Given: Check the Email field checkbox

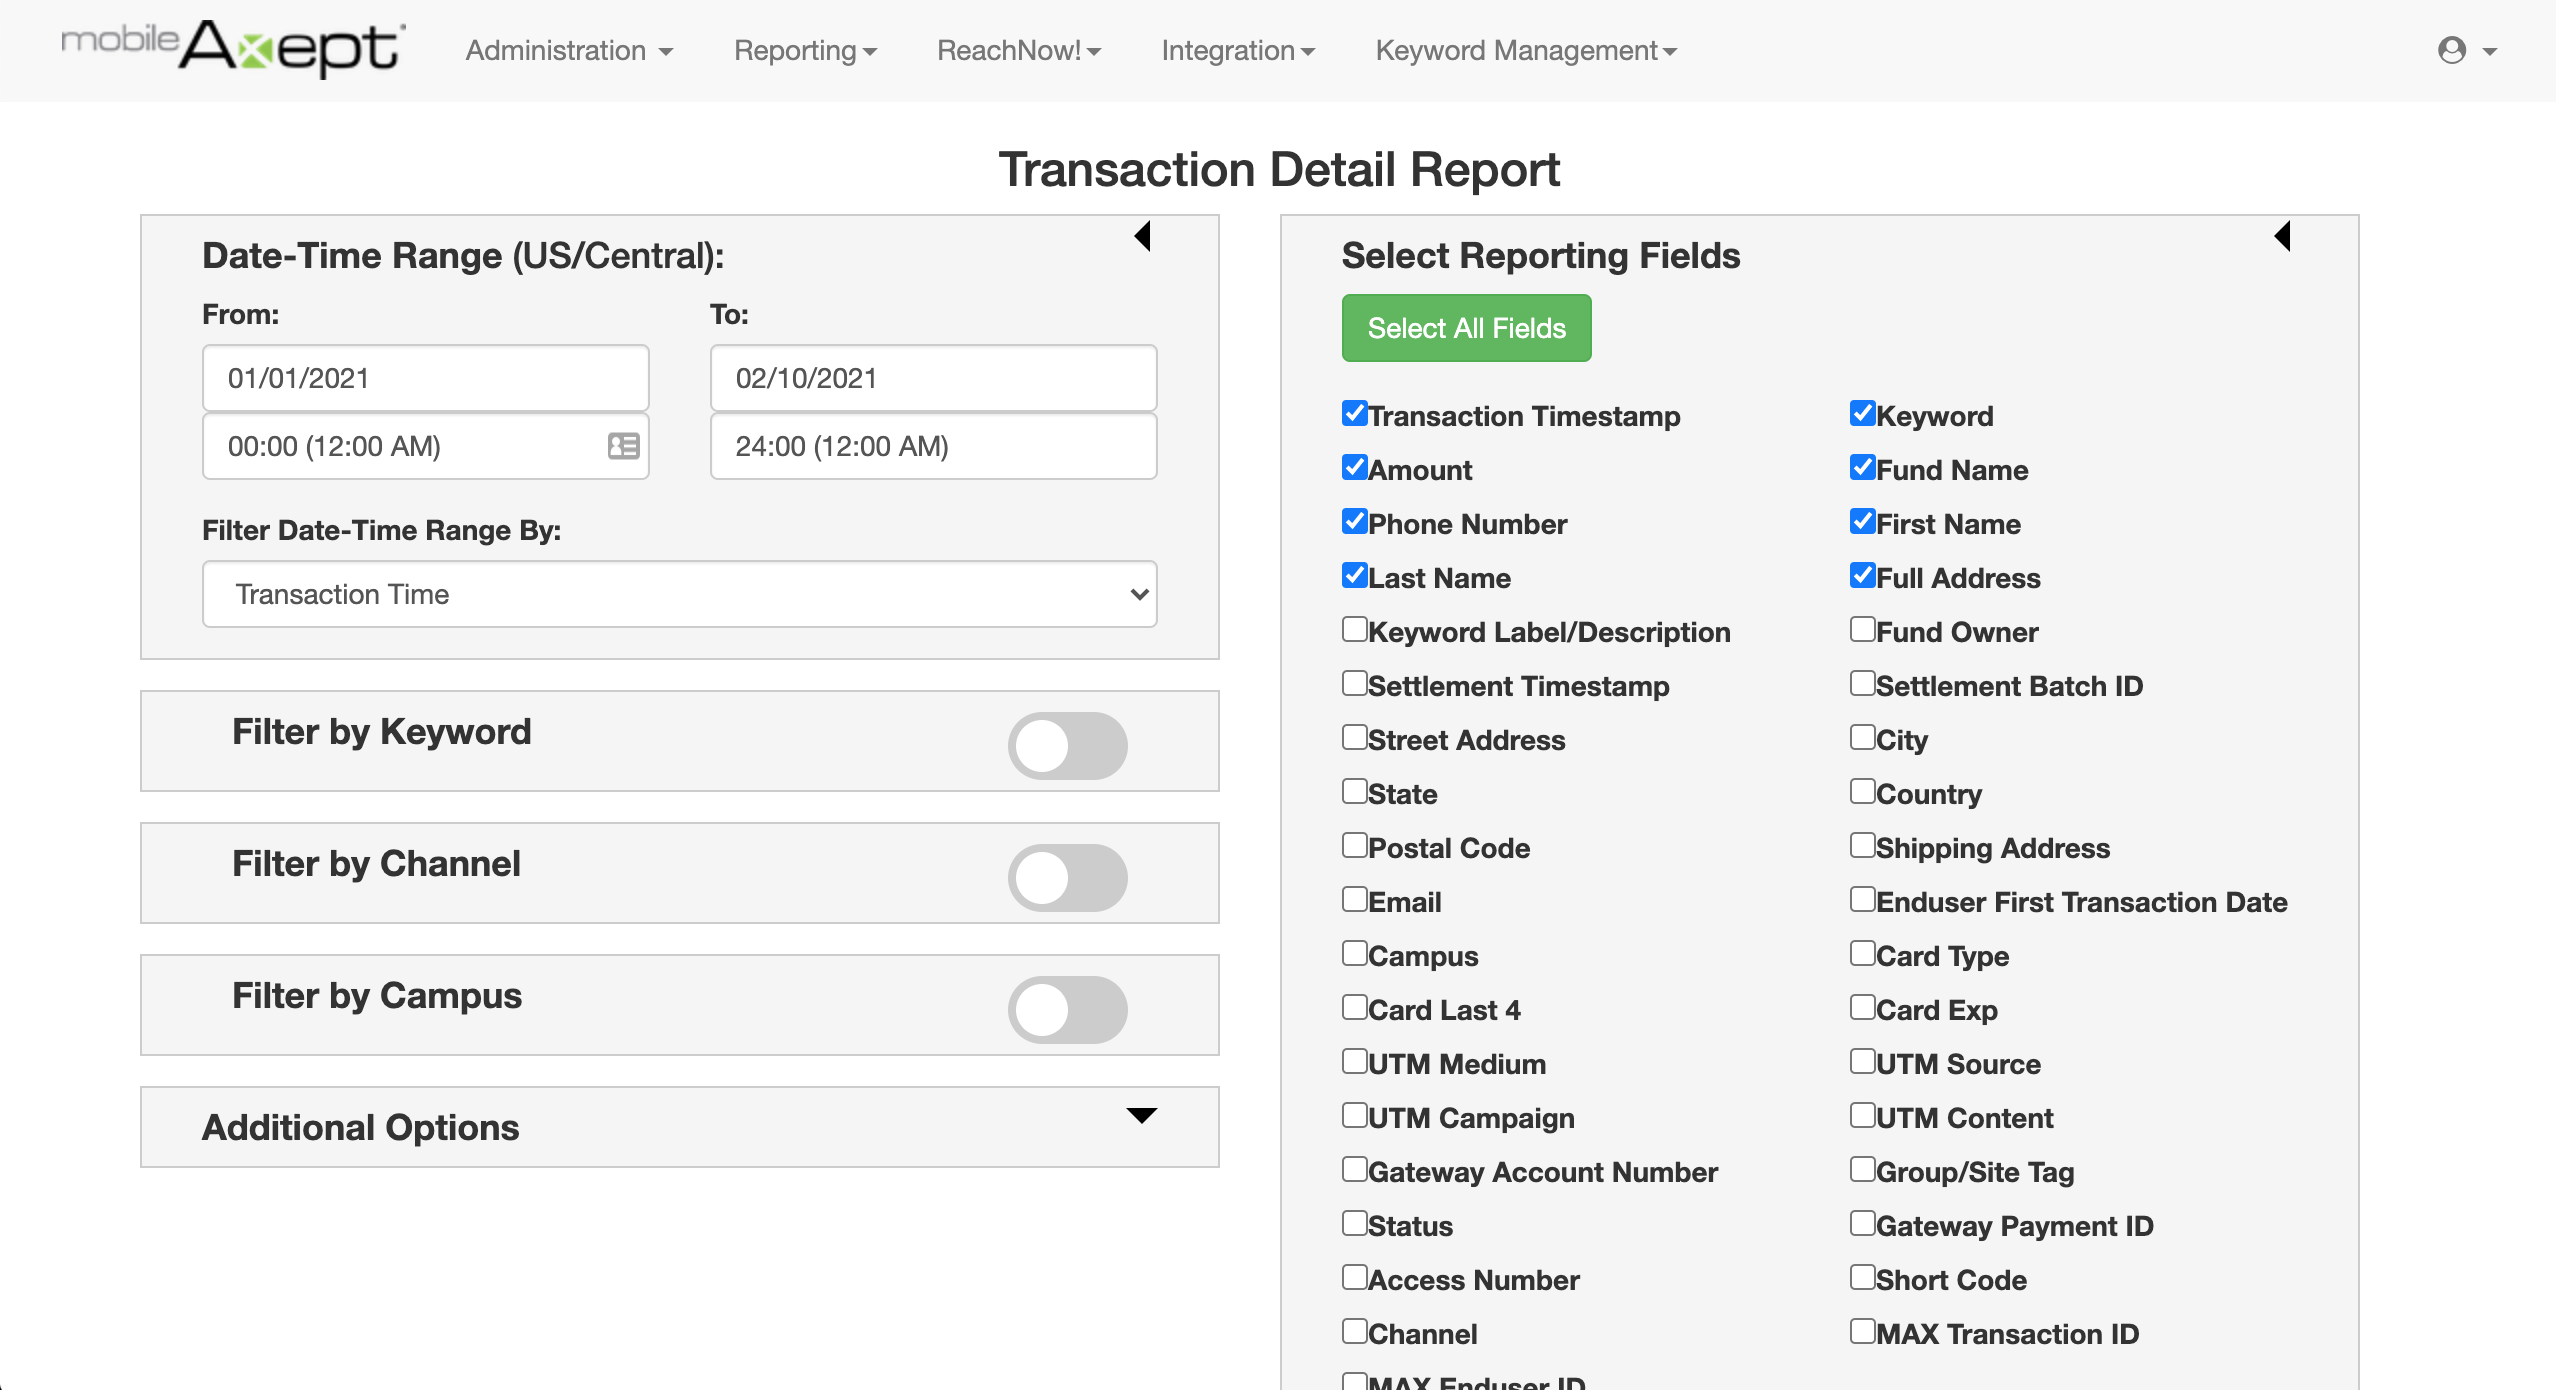Looking at the screenshot, I should click(x=1355, y=900).
